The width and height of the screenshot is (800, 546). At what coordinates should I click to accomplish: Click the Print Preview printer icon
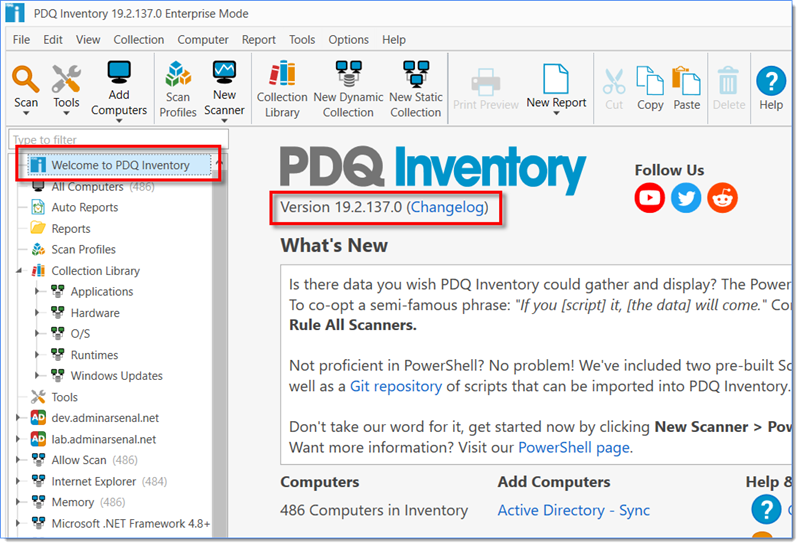[x=485, y=82]
